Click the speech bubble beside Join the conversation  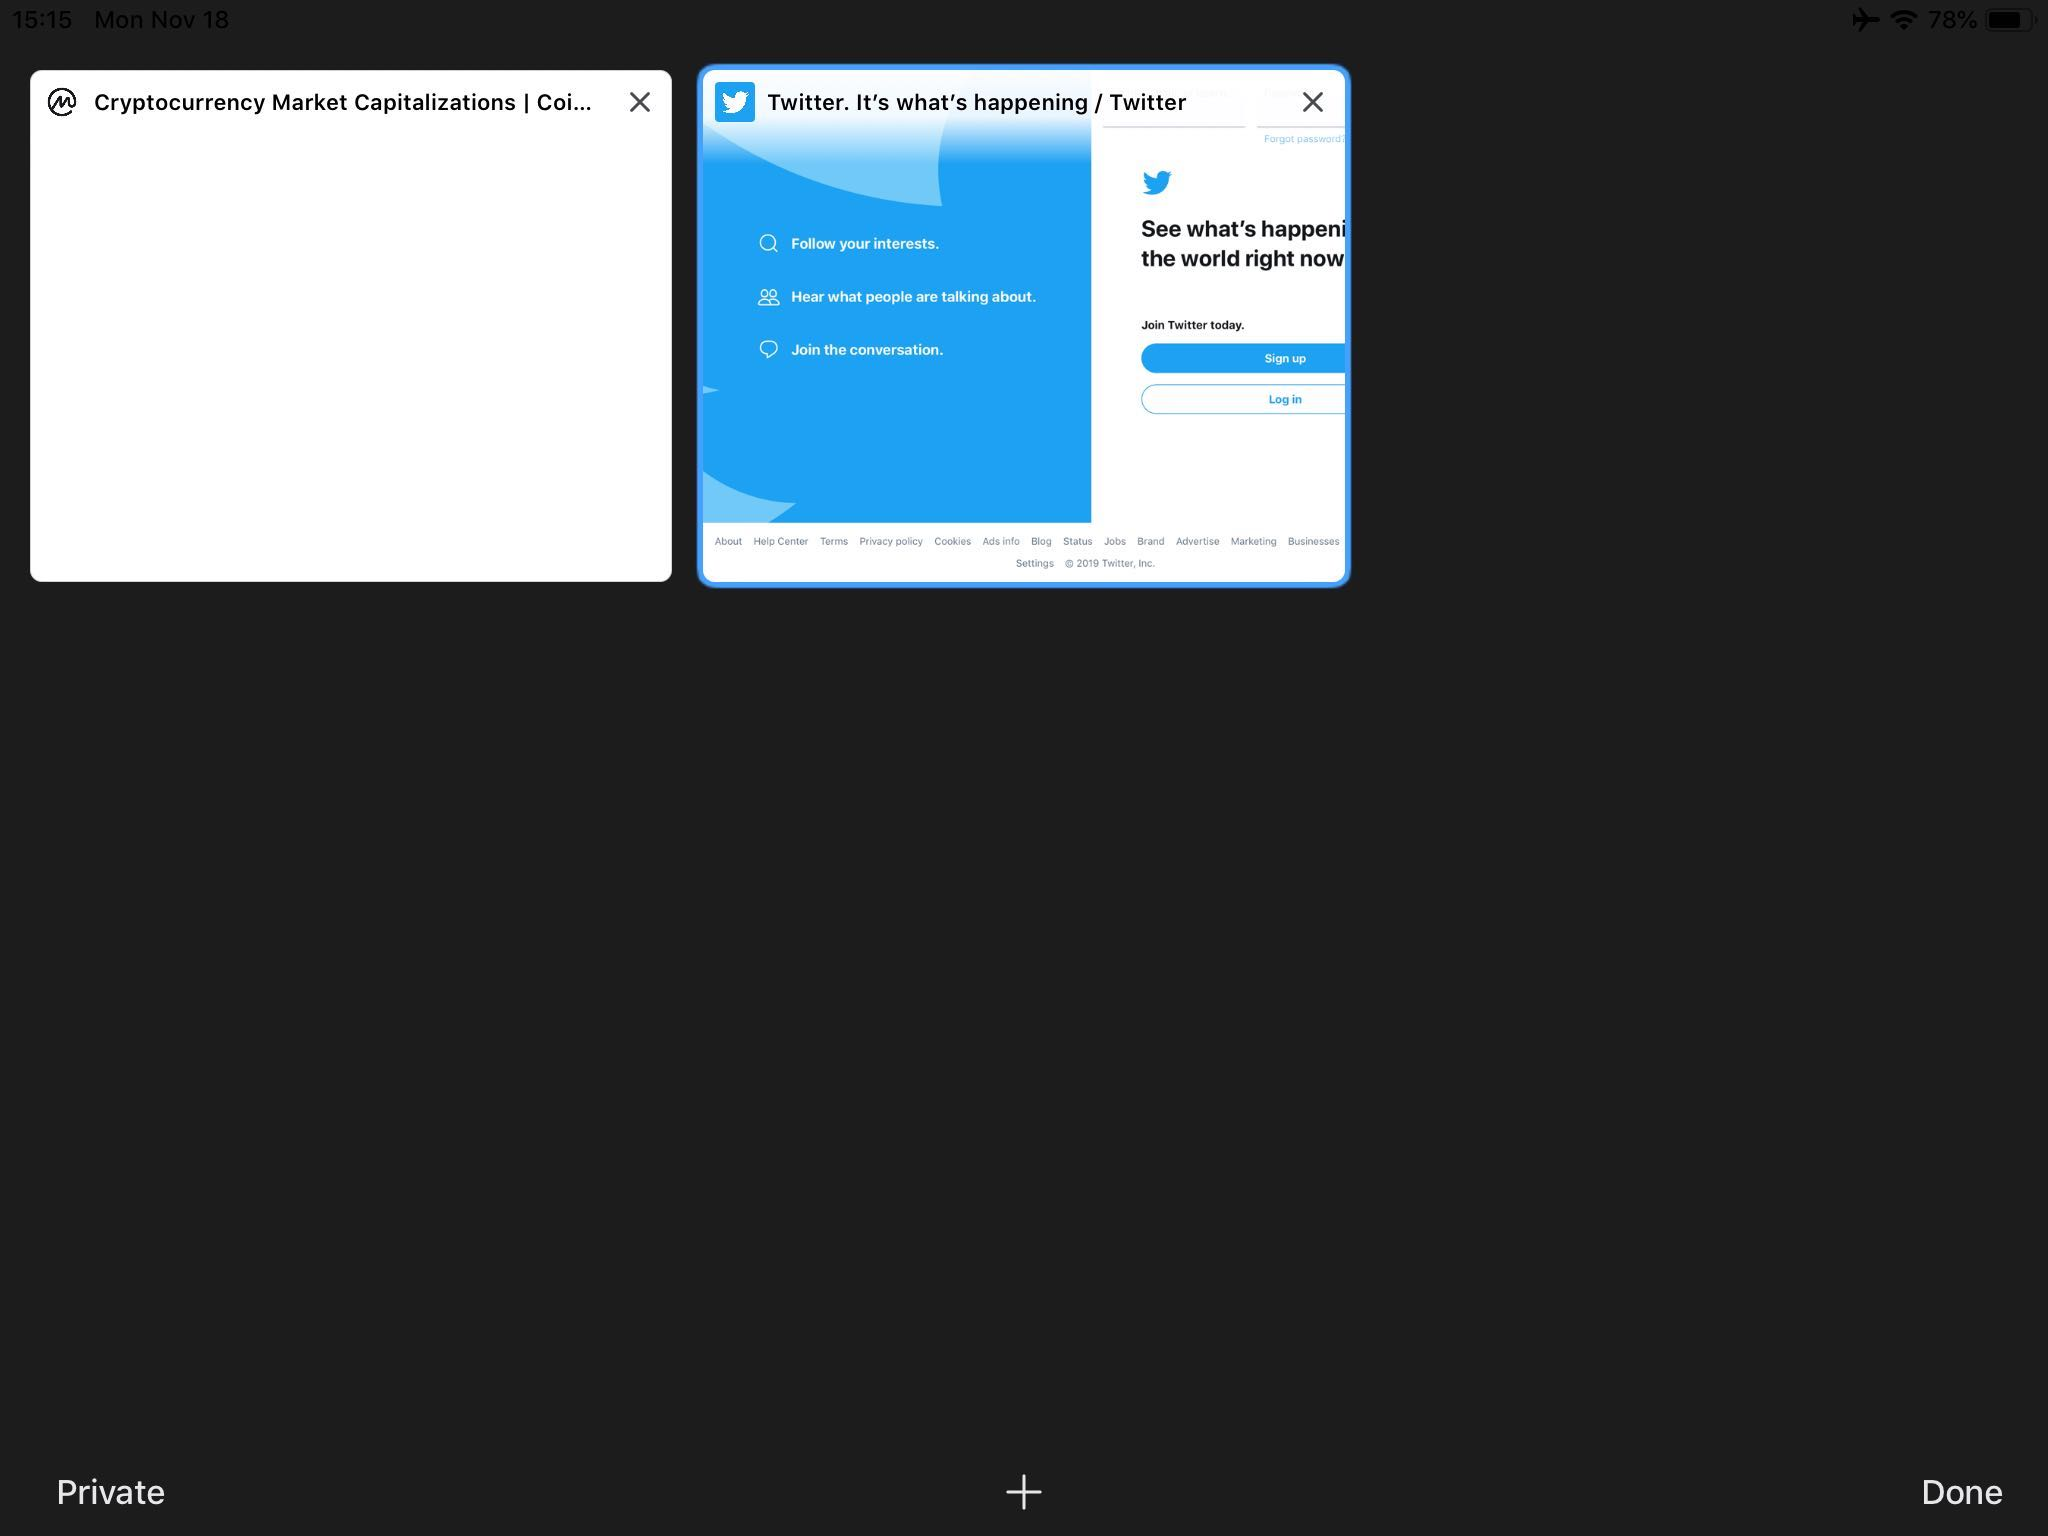pos(768,349)
